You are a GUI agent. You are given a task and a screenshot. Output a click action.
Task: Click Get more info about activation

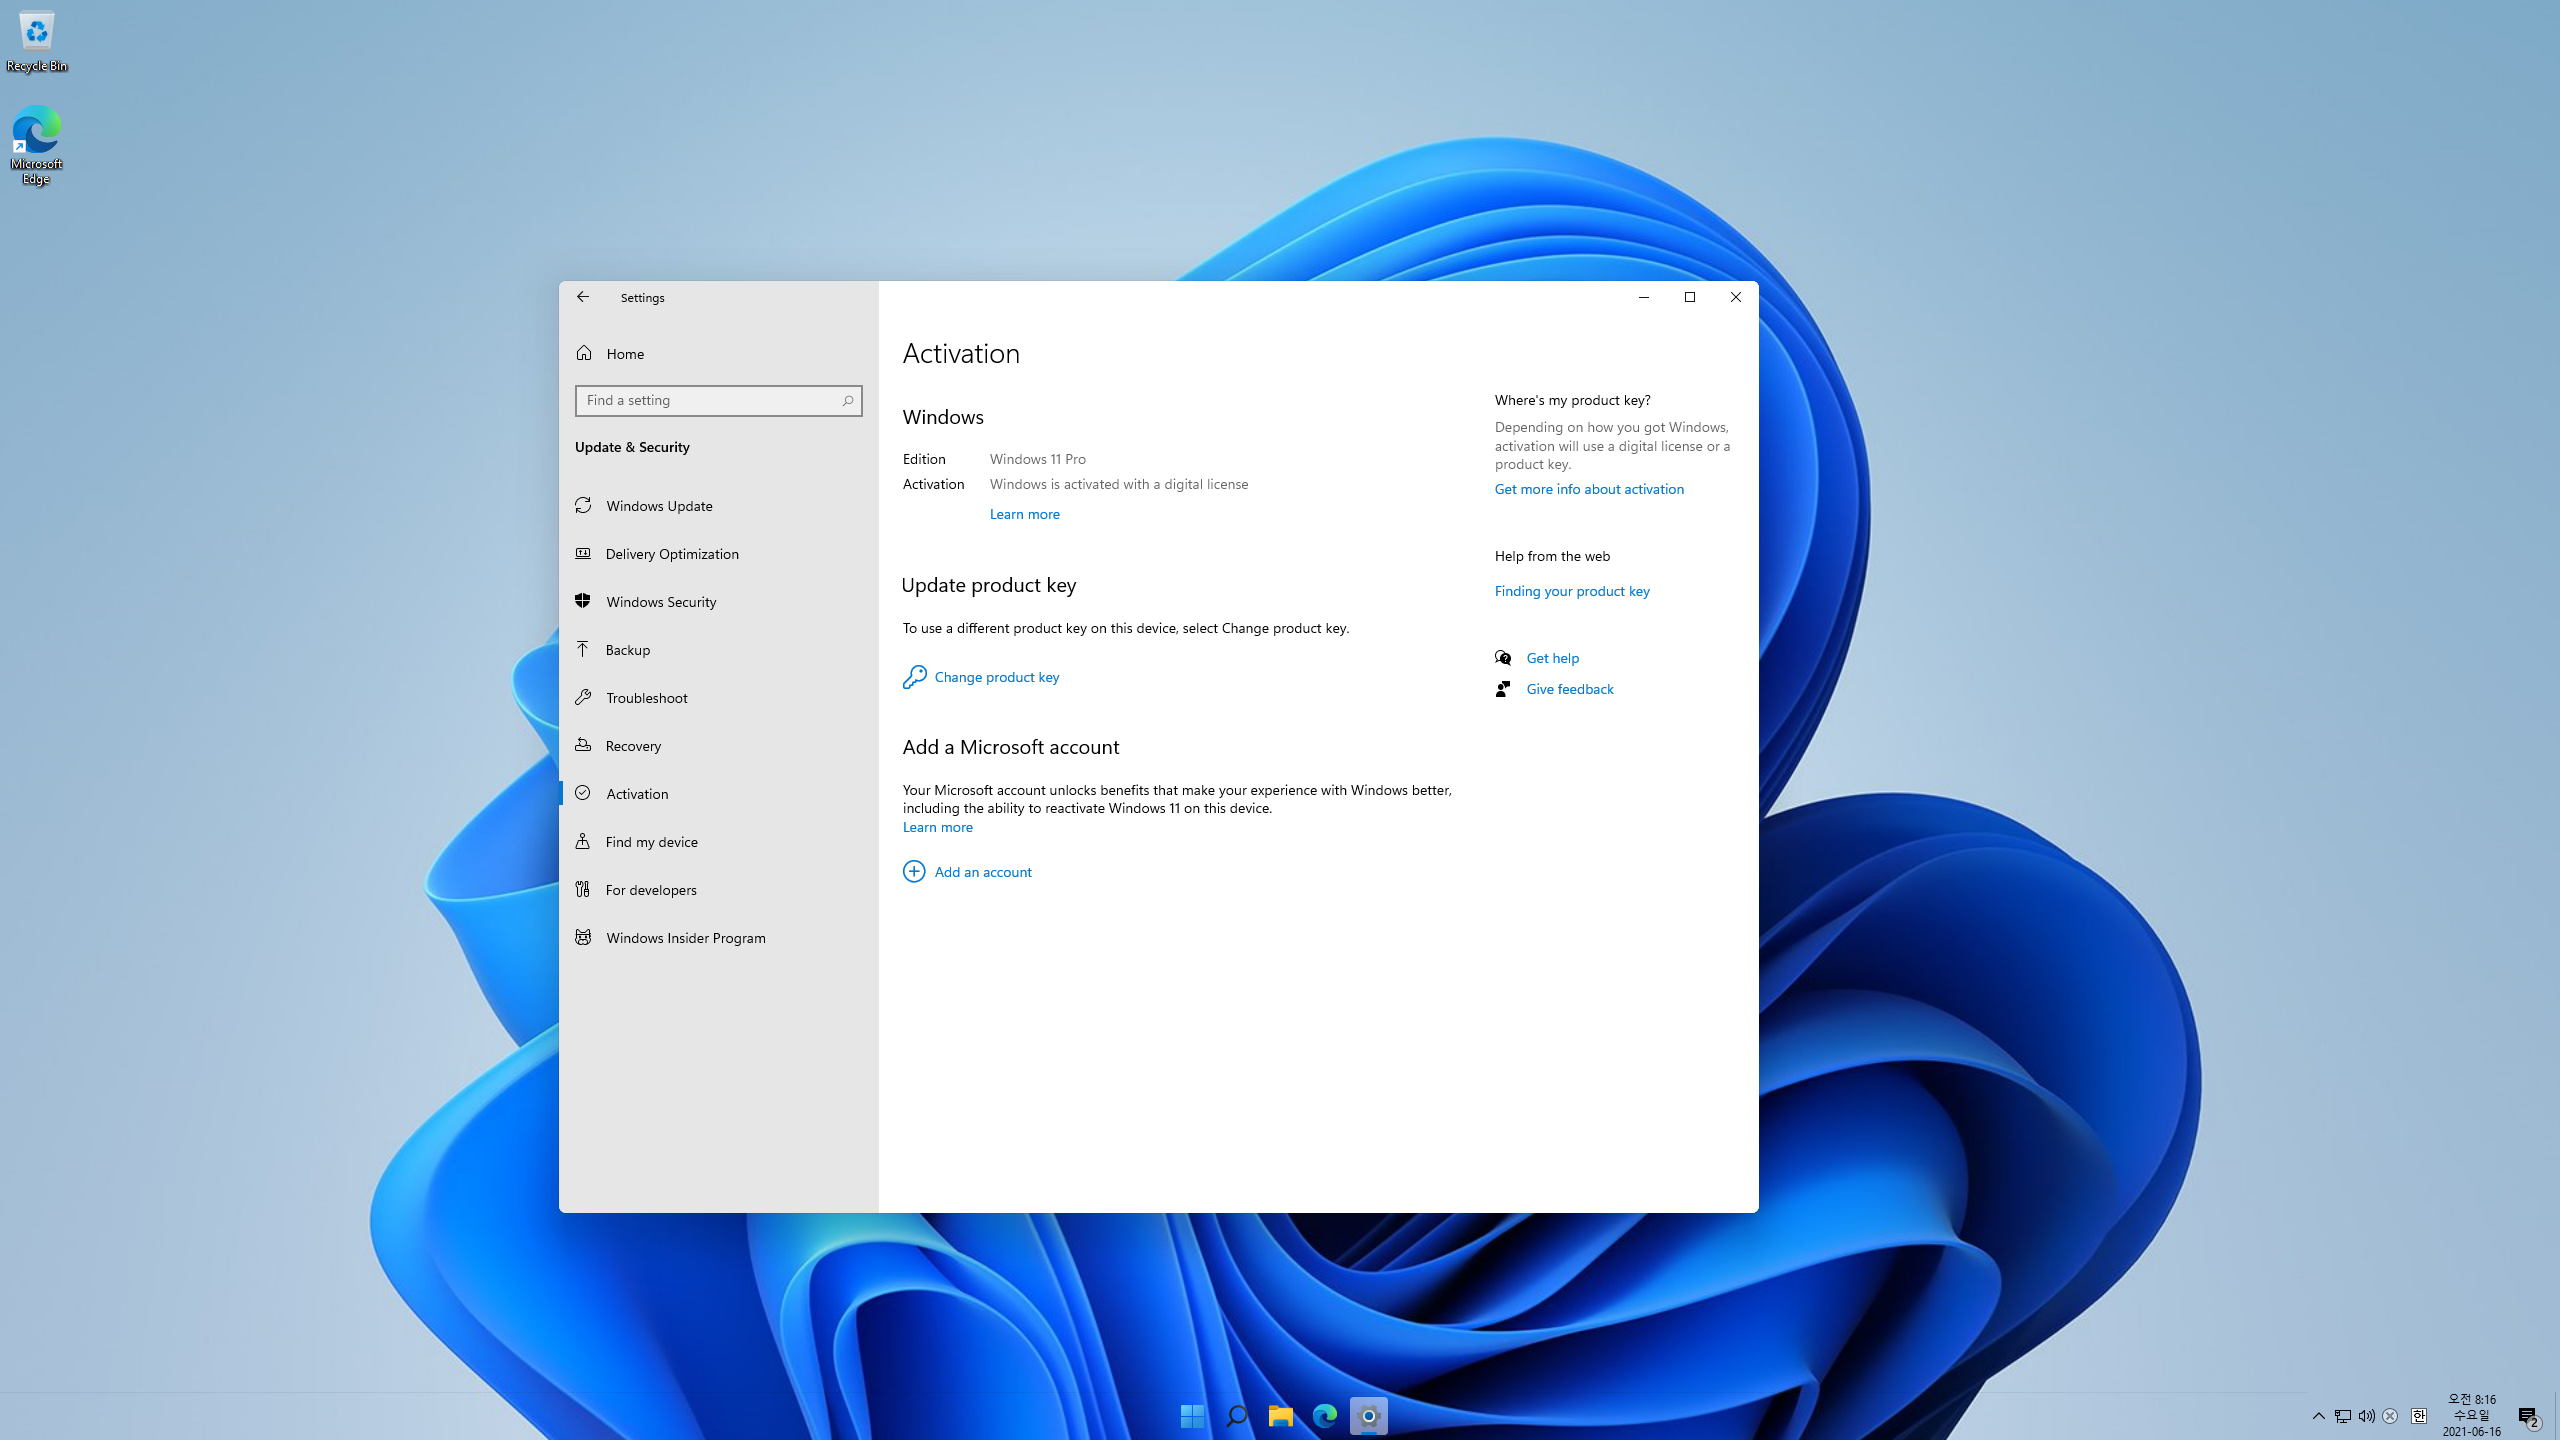[1589, 489]
